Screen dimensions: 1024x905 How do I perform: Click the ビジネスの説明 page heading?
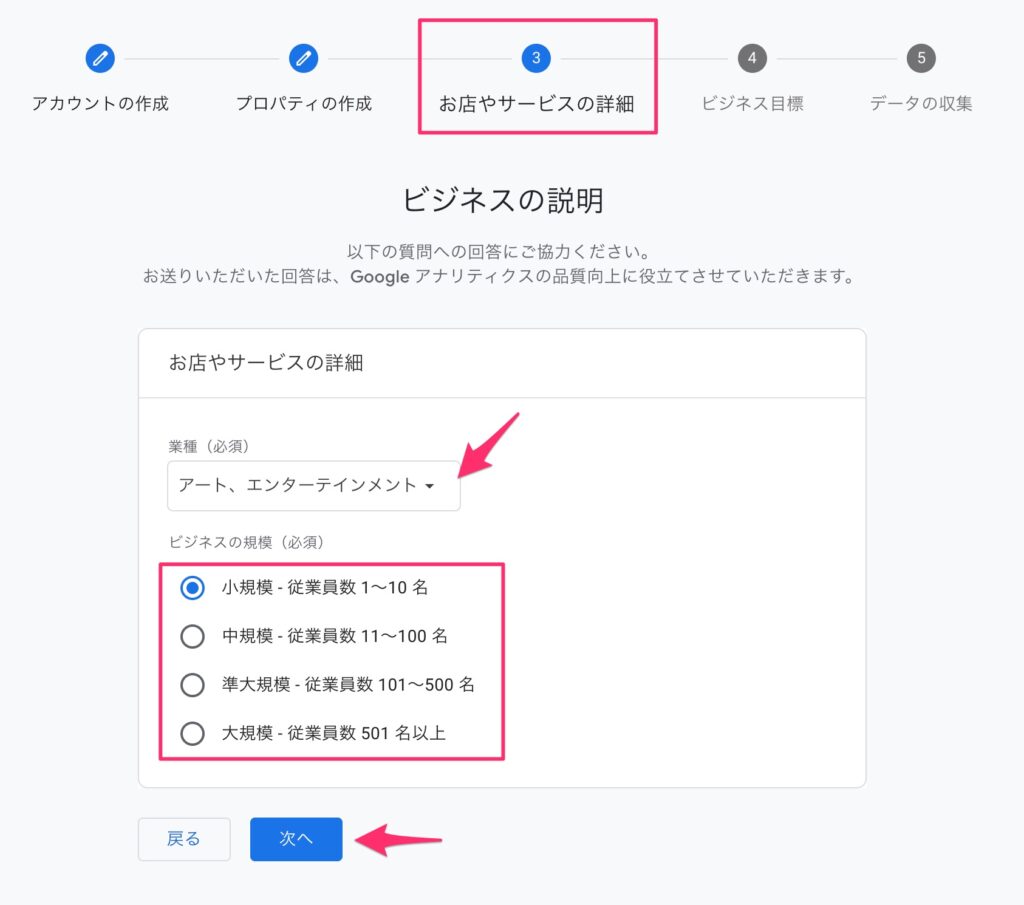coord(502,200)
